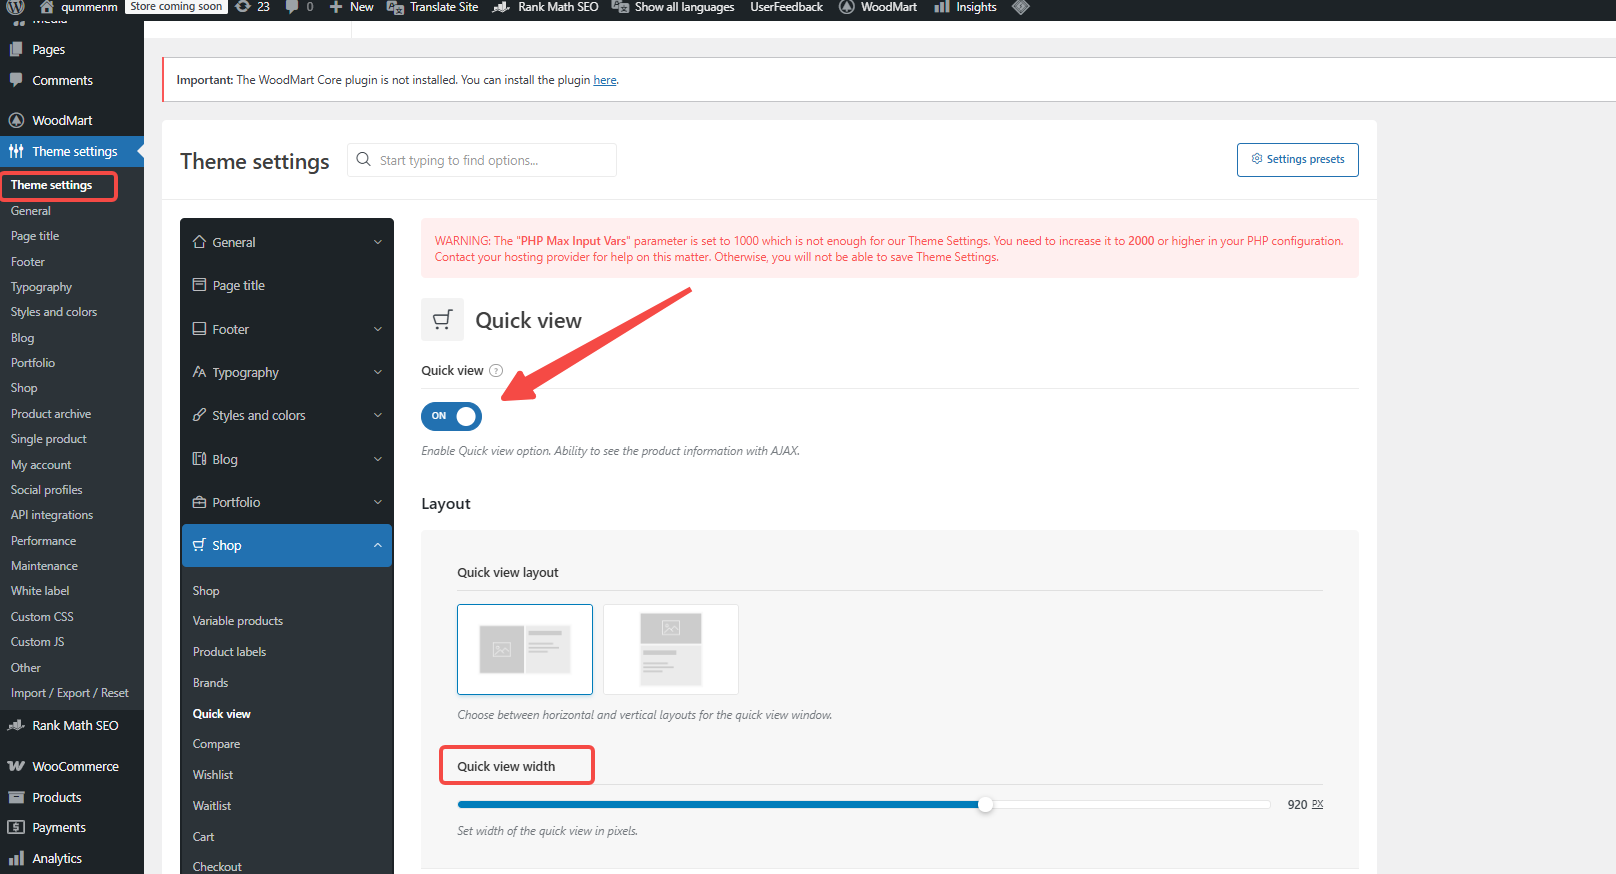Open Wishlist under Shop submenu

pyautogui.click(x=213, y=775)
